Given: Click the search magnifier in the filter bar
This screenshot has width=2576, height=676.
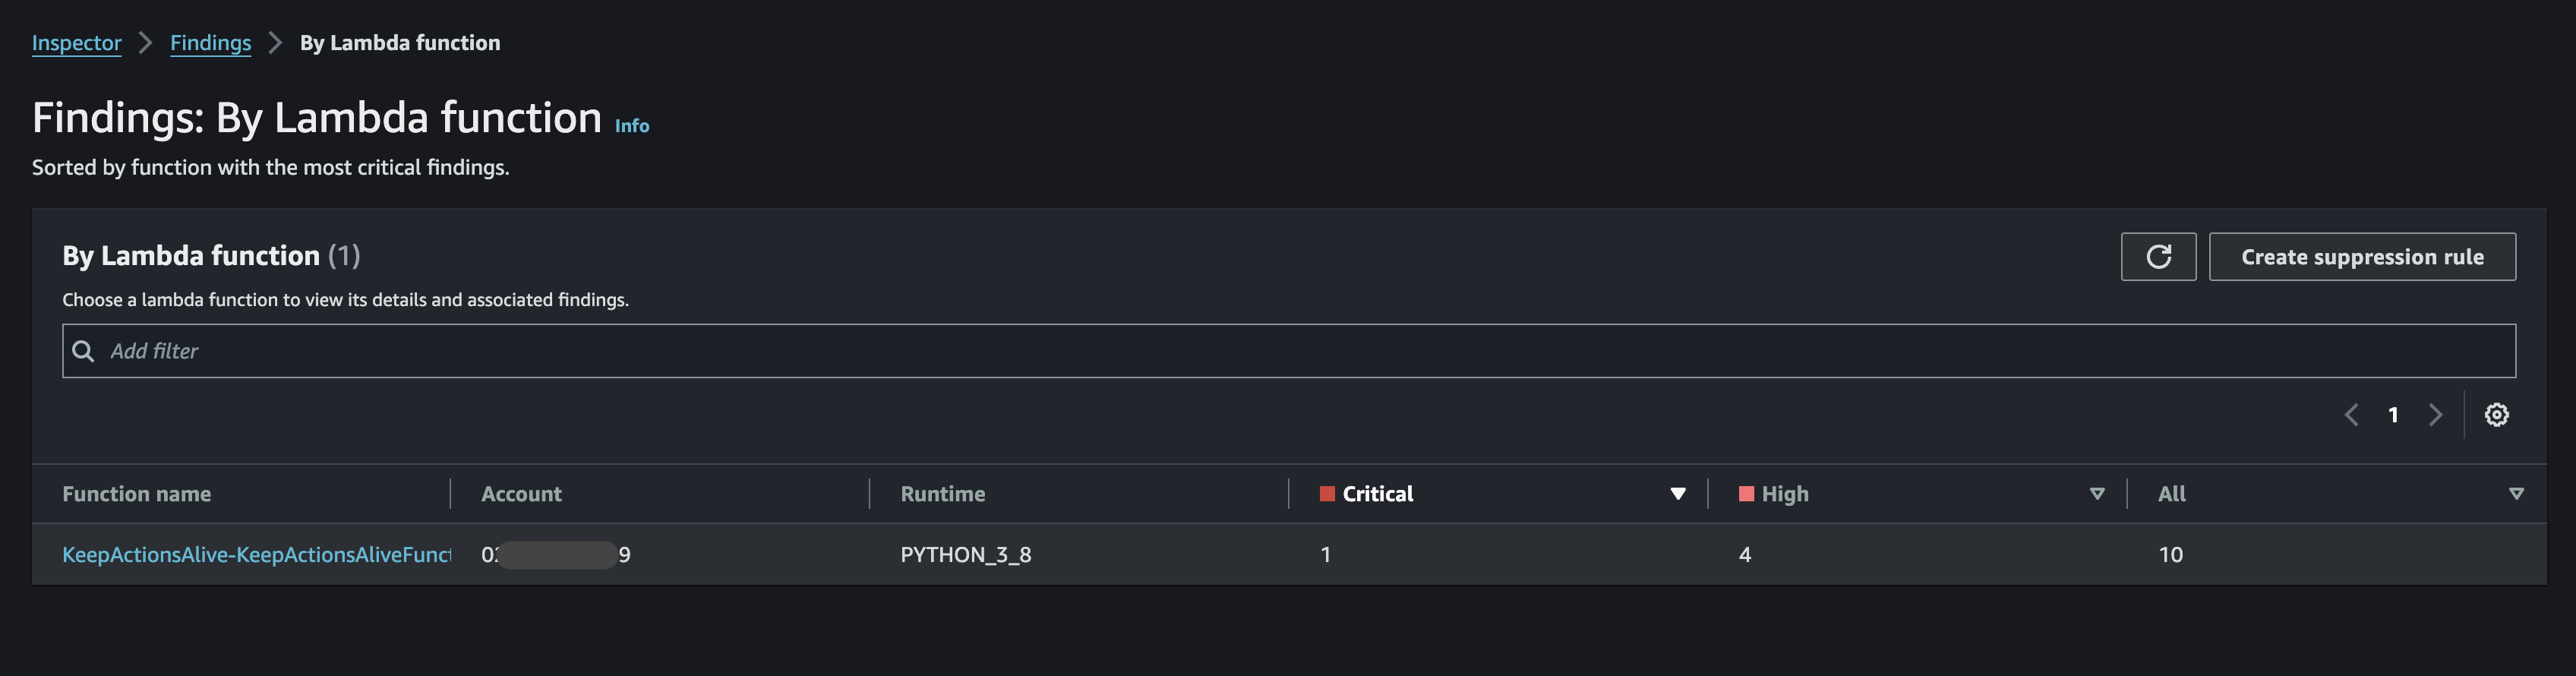Looking at the screenshot, I should tap(84, 351).
